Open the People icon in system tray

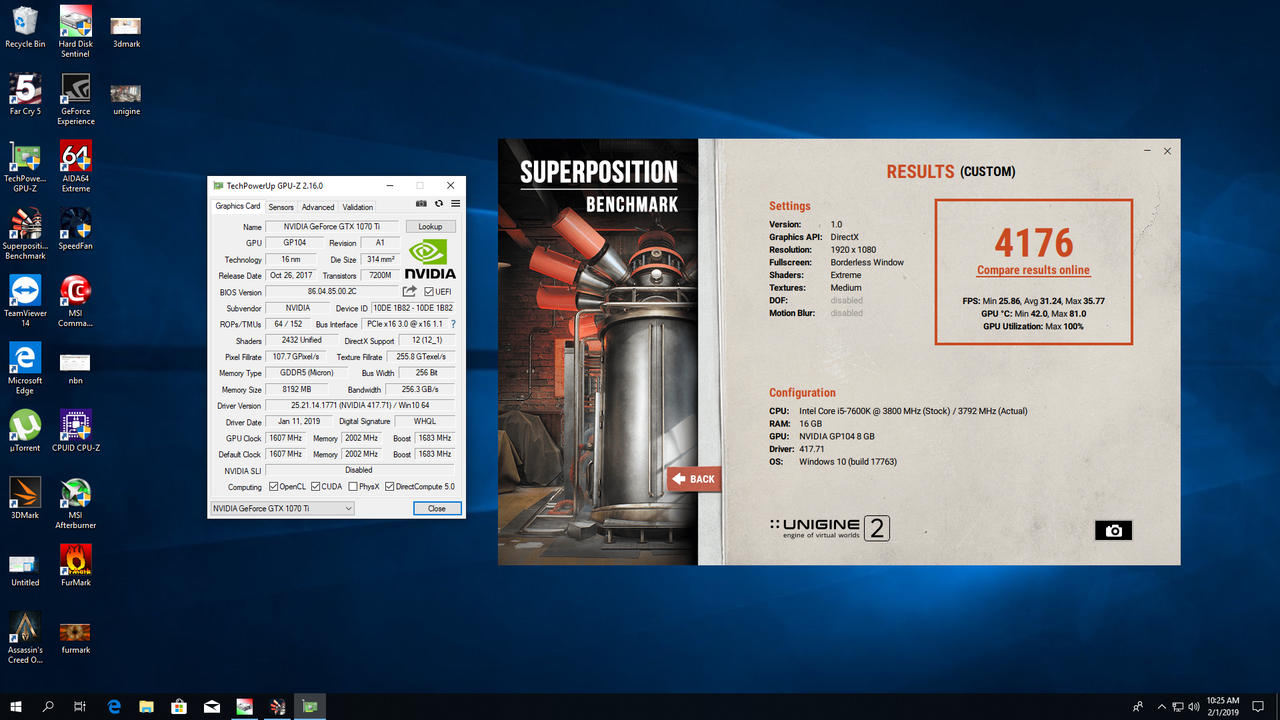point(1138,706)
